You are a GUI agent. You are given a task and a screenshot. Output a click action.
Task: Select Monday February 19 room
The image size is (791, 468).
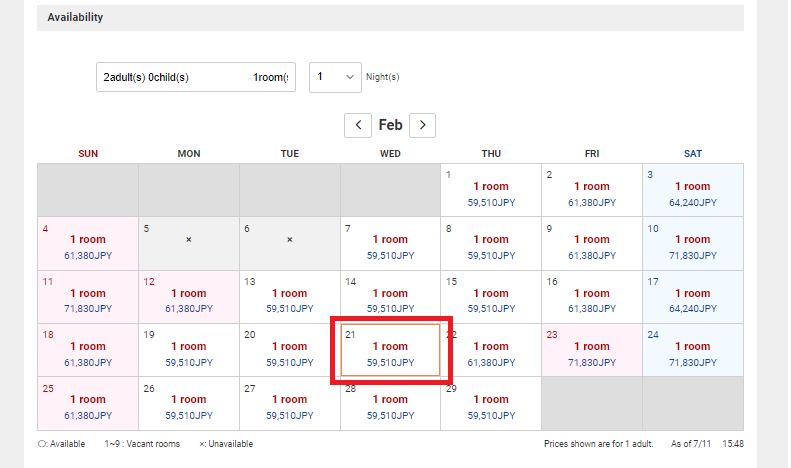pos(189,350)
